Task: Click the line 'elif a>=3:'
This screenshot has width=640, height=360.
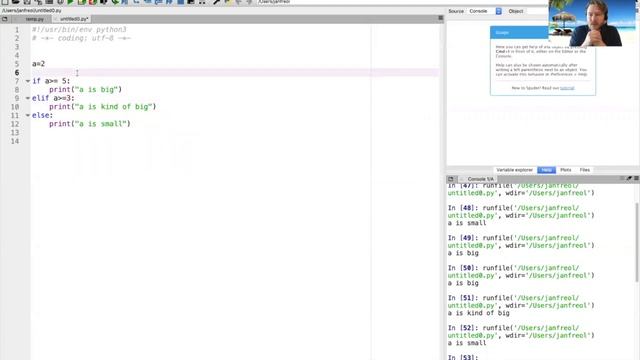Action: coord(53,98)
